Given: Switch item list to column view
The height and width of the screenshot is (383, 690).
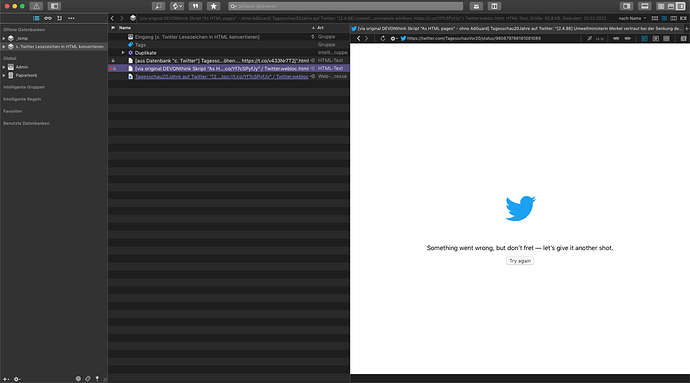Looking at the screenshot, I should pos(673,18).
